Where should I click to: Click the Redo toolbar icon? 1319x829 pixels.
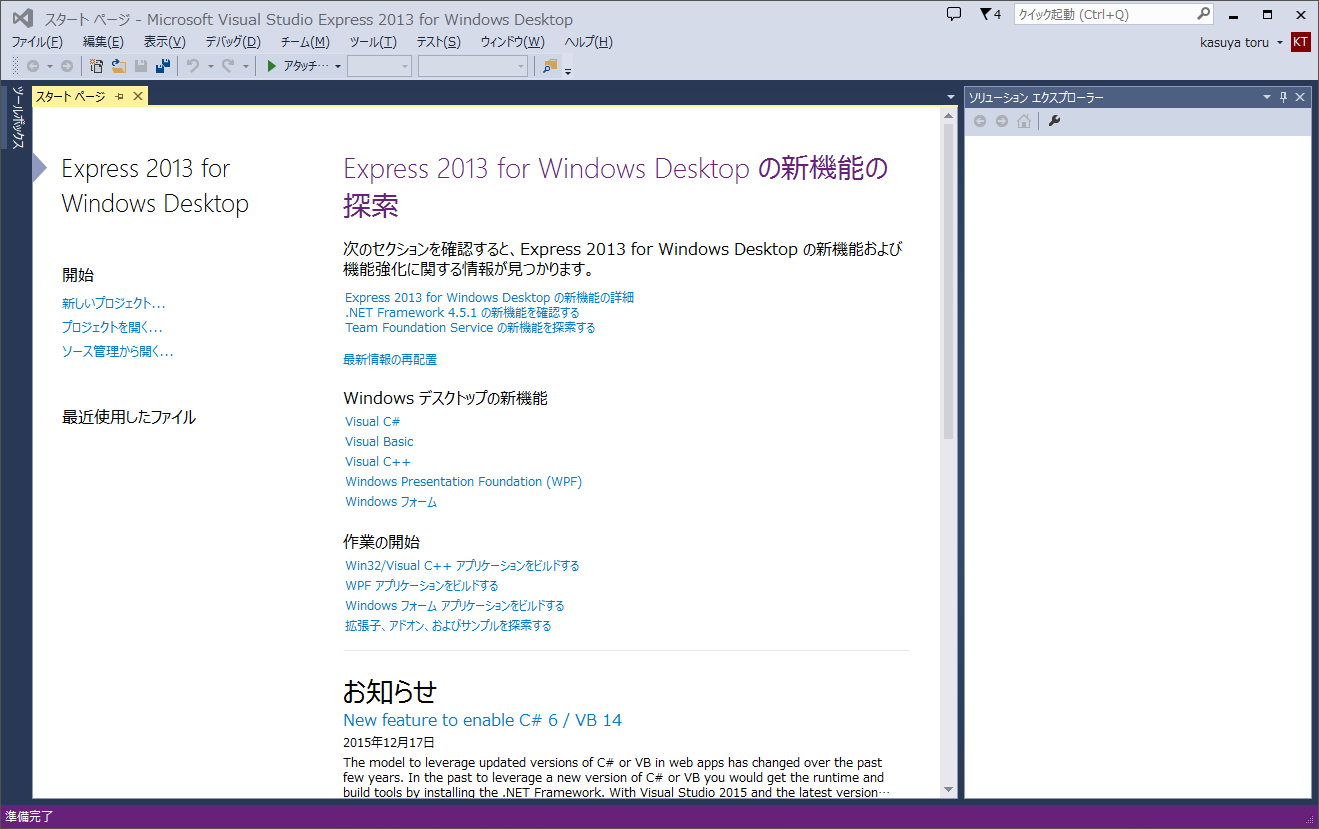228,66
